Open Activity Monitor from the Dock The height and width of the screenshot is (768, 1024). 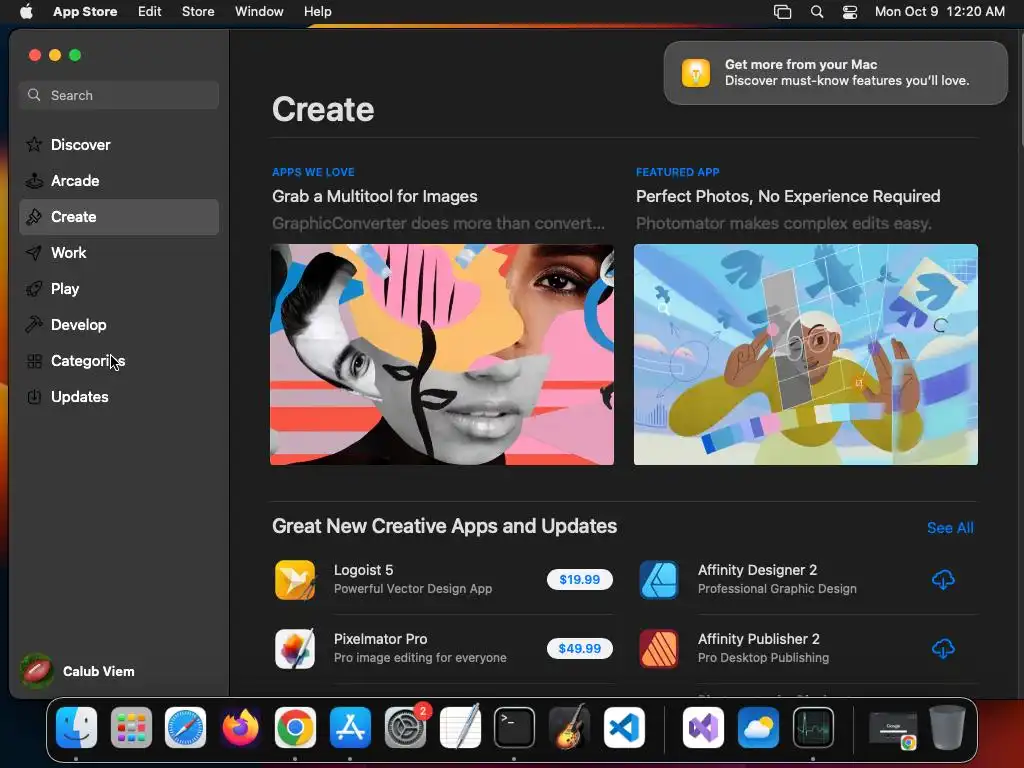click(x=813, y=727)
